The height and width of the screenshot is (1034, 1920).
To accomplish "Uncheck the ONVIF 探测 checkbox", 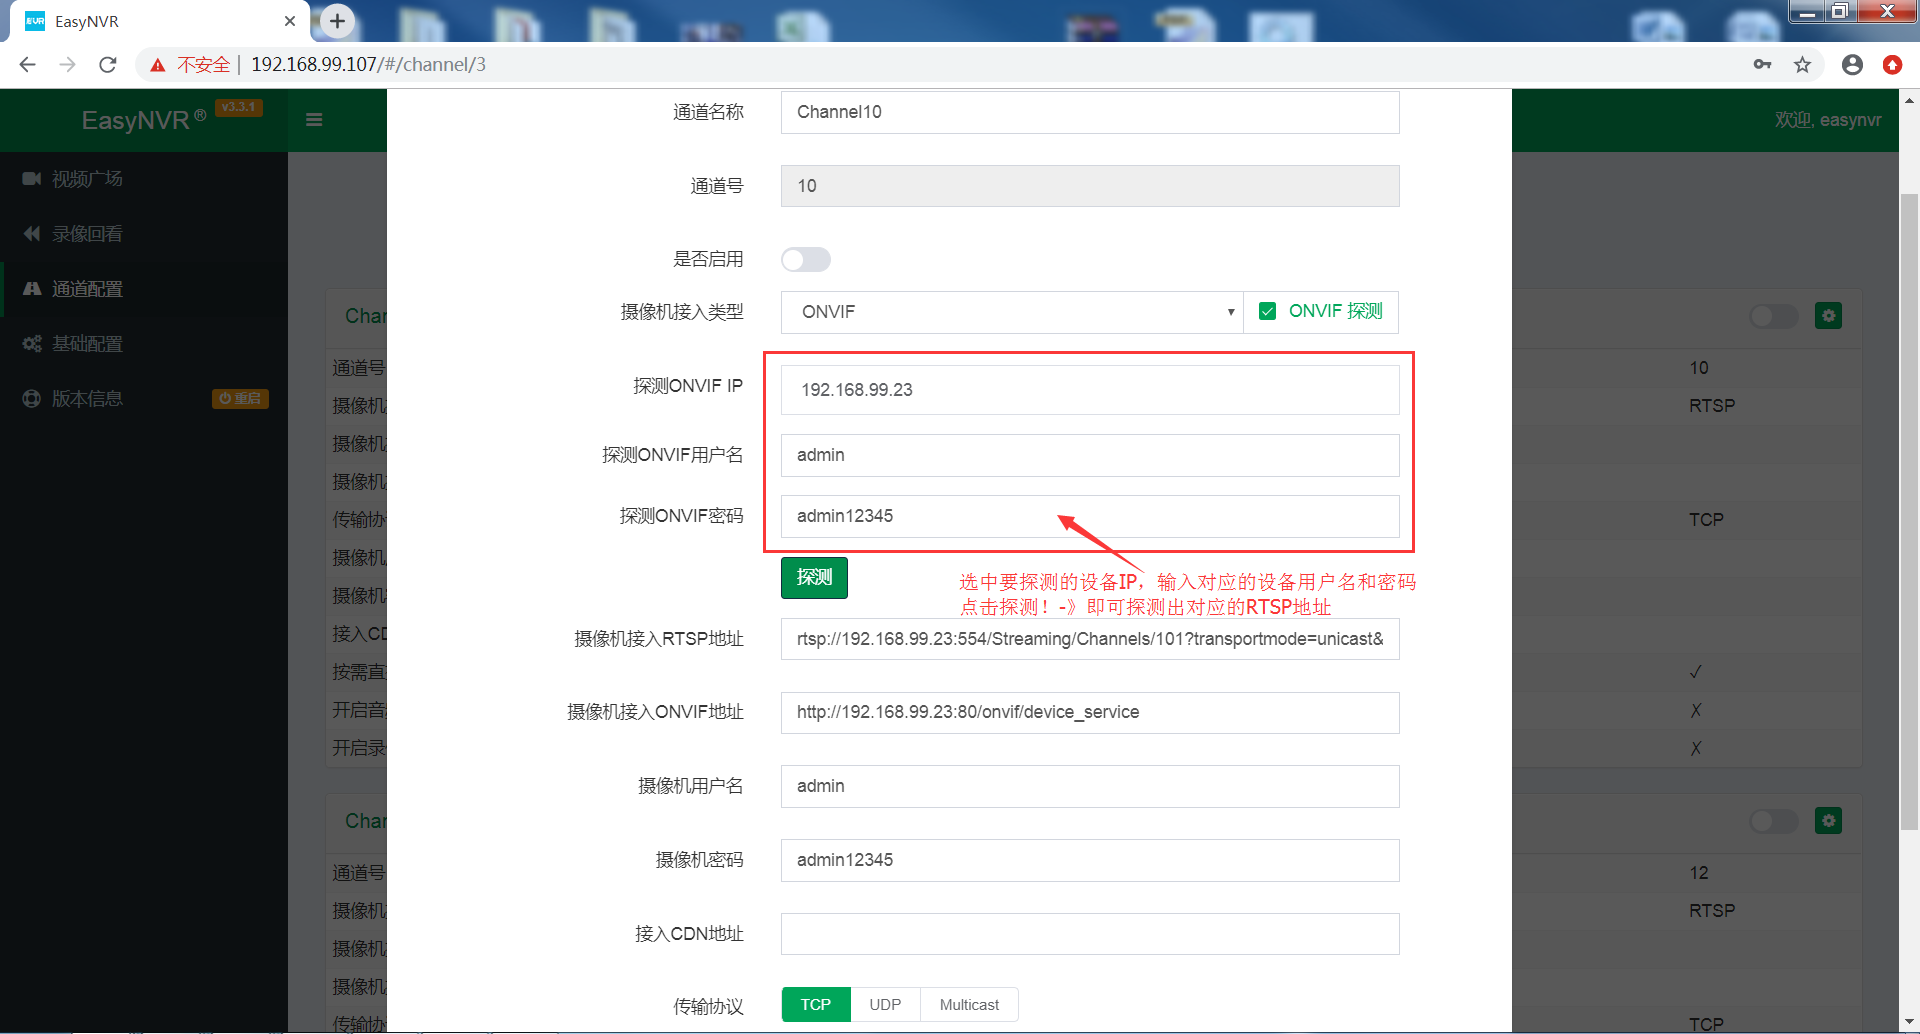I will 1267,311.
